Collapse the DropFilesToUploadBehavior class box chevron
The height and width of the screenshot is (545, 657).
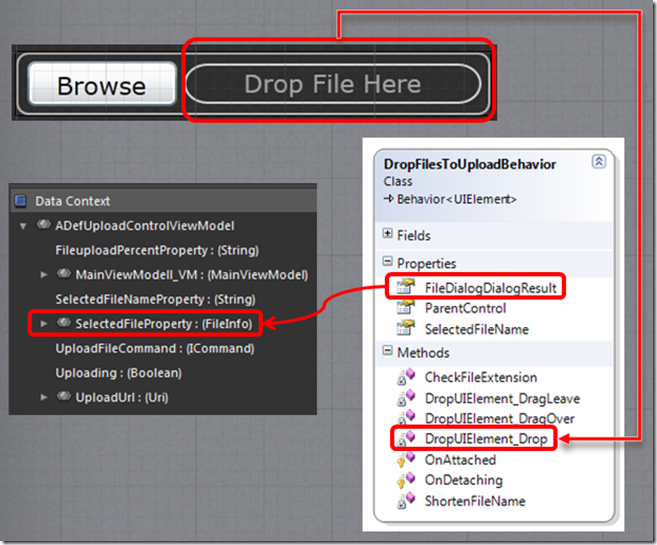[x=598, y=161]
